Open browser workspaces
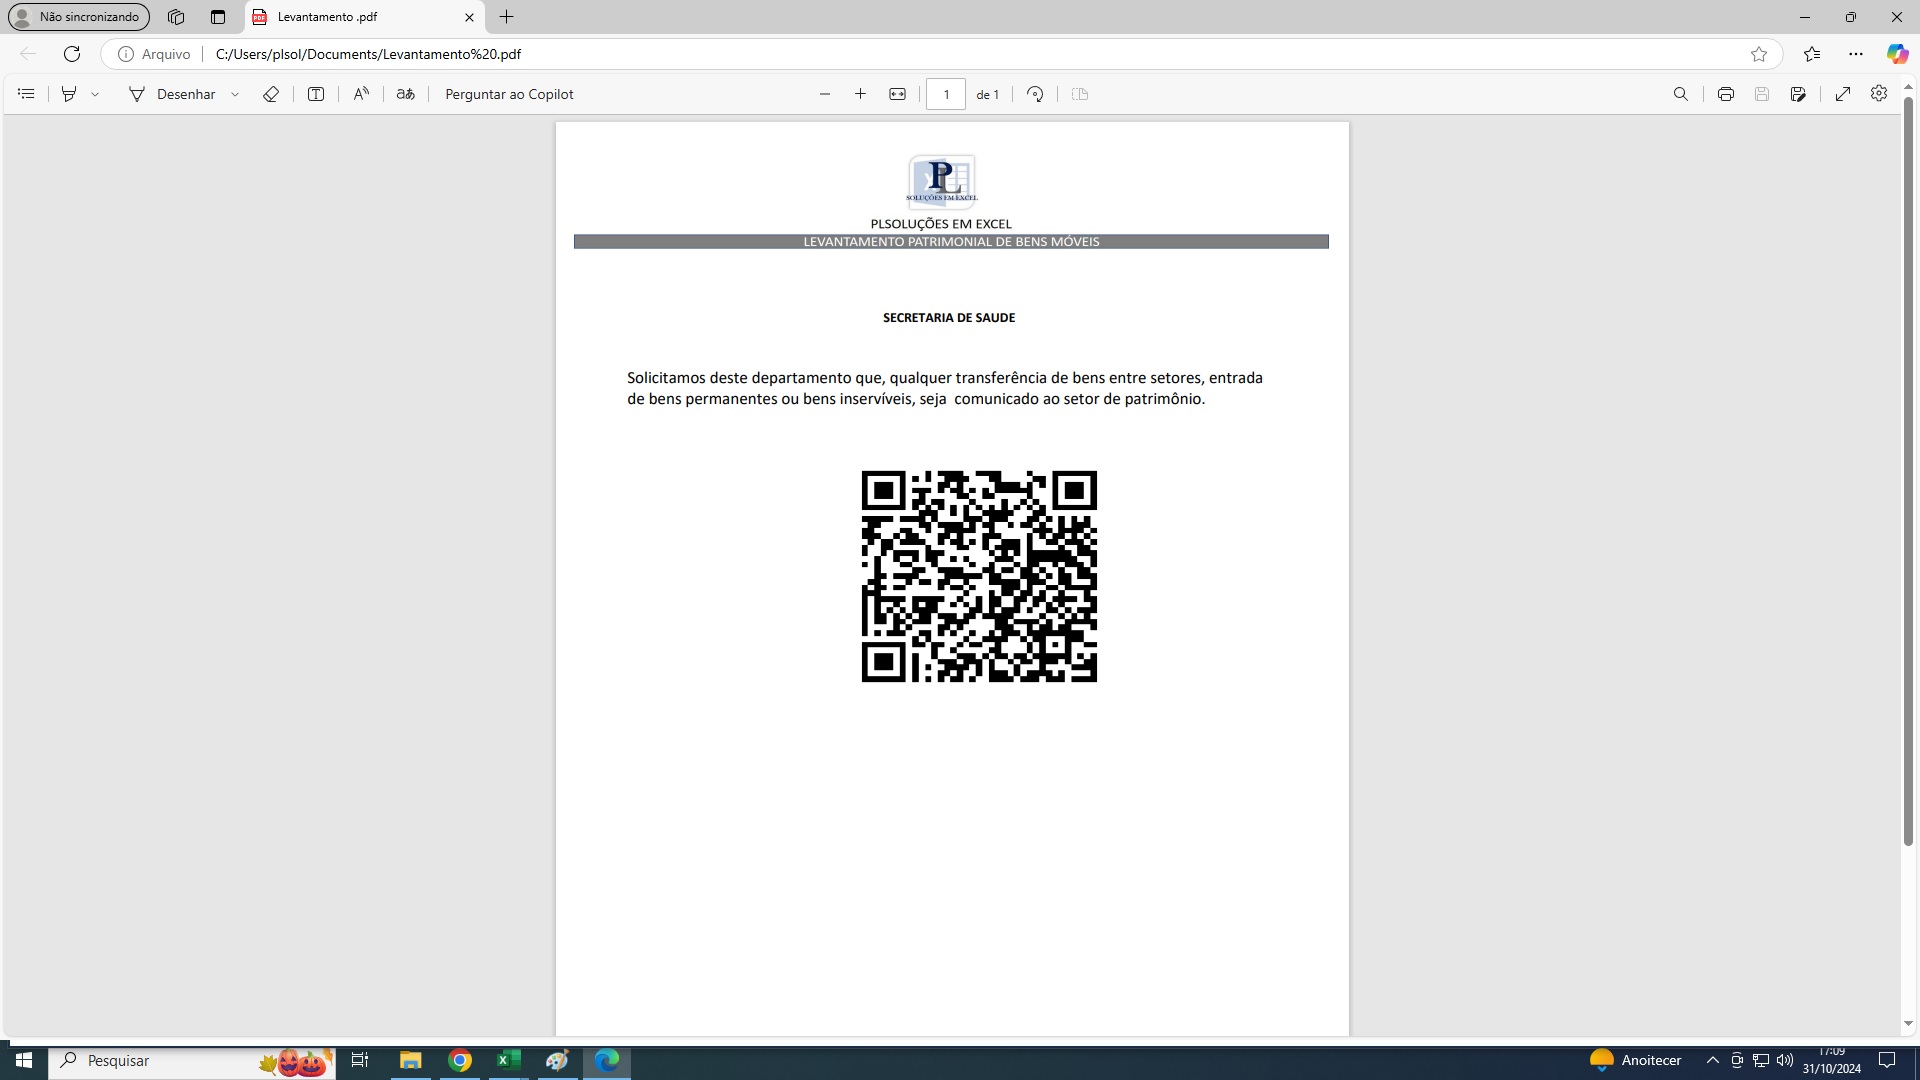 pos(176,17)
